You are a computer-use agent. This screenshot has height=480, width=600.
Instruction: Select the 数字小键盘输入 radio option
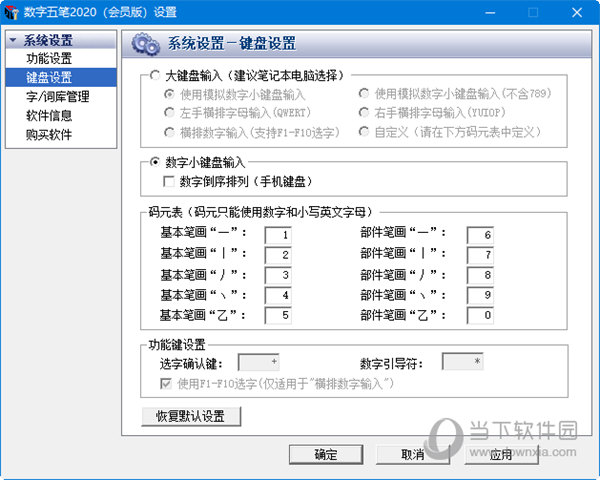(154, 162)
